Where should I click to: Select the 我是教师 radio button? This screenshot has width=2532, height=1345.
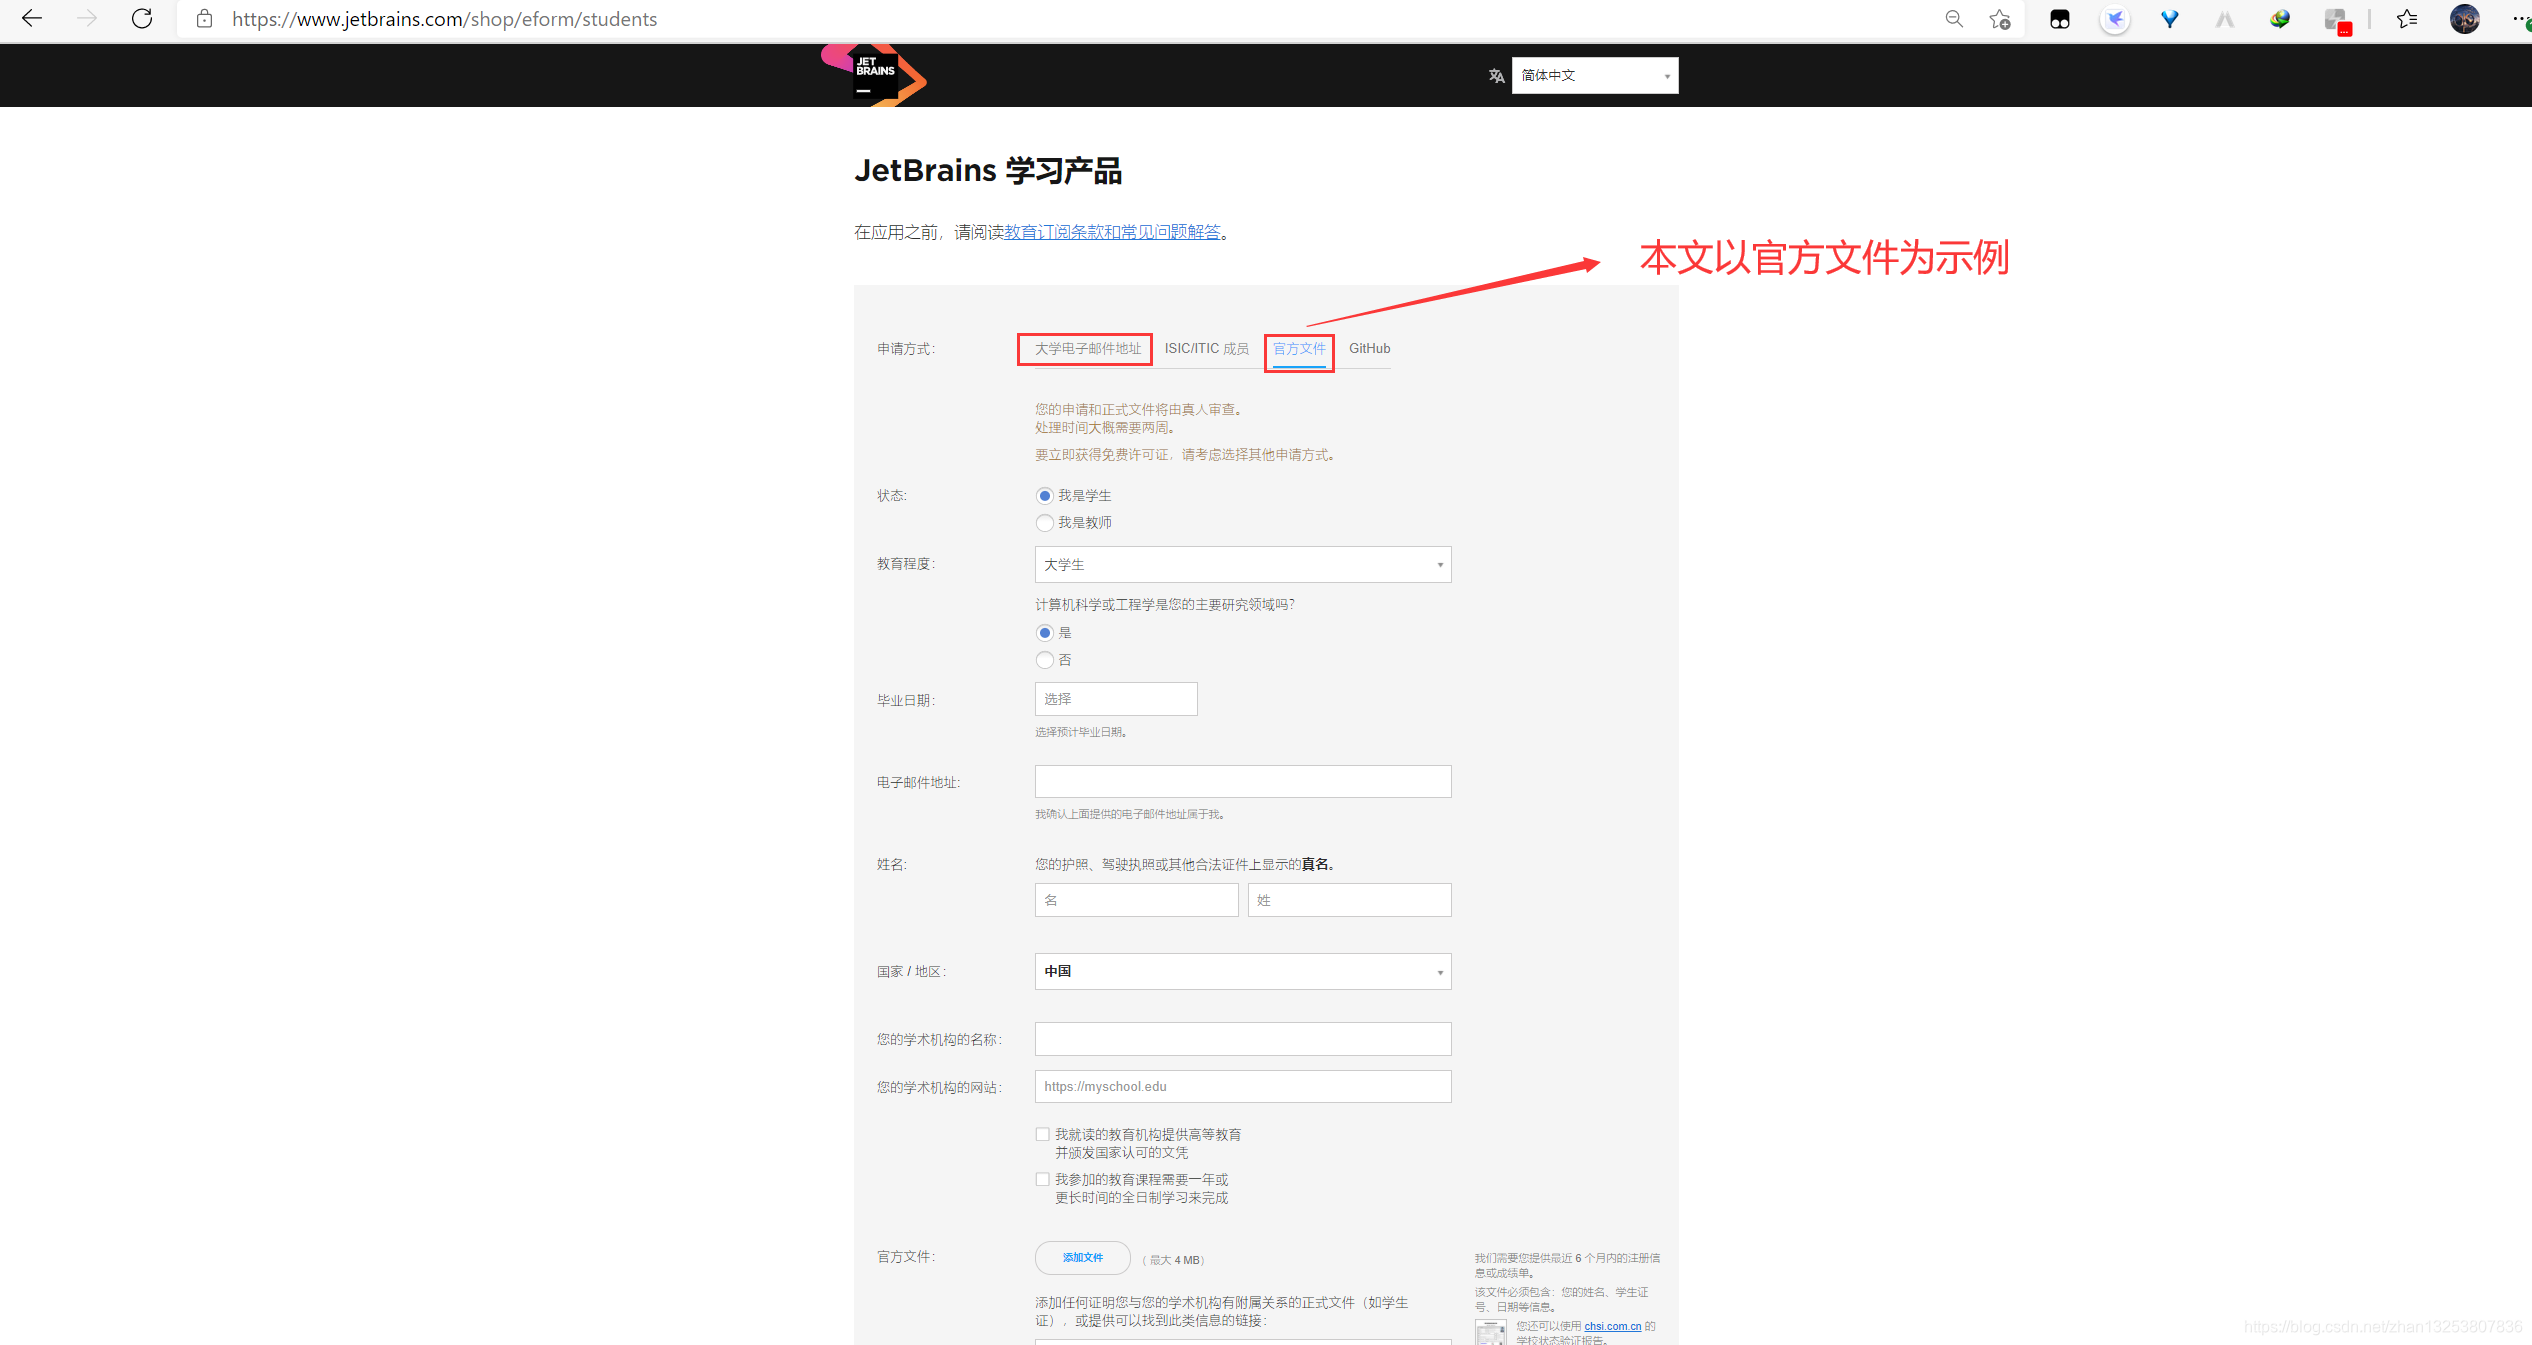point(1044,522)
